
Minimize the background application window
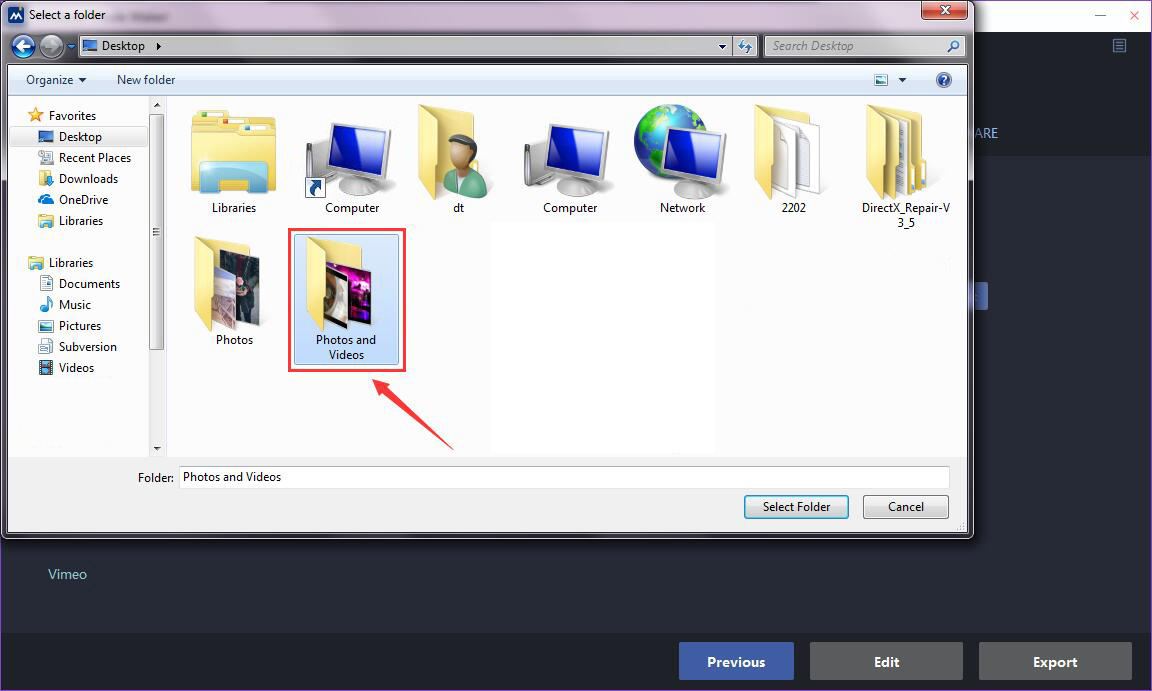(x=1100, y=15)
